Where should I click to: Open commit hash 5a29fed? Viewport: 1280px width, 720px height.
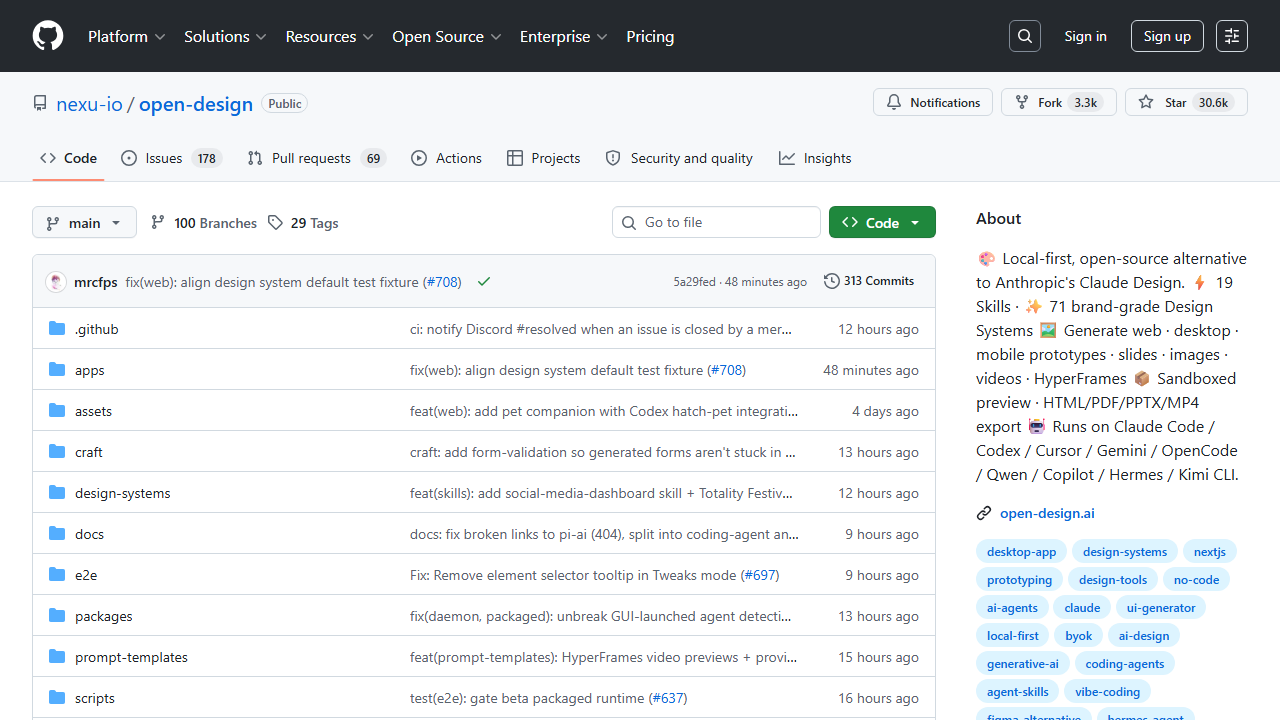694,282
